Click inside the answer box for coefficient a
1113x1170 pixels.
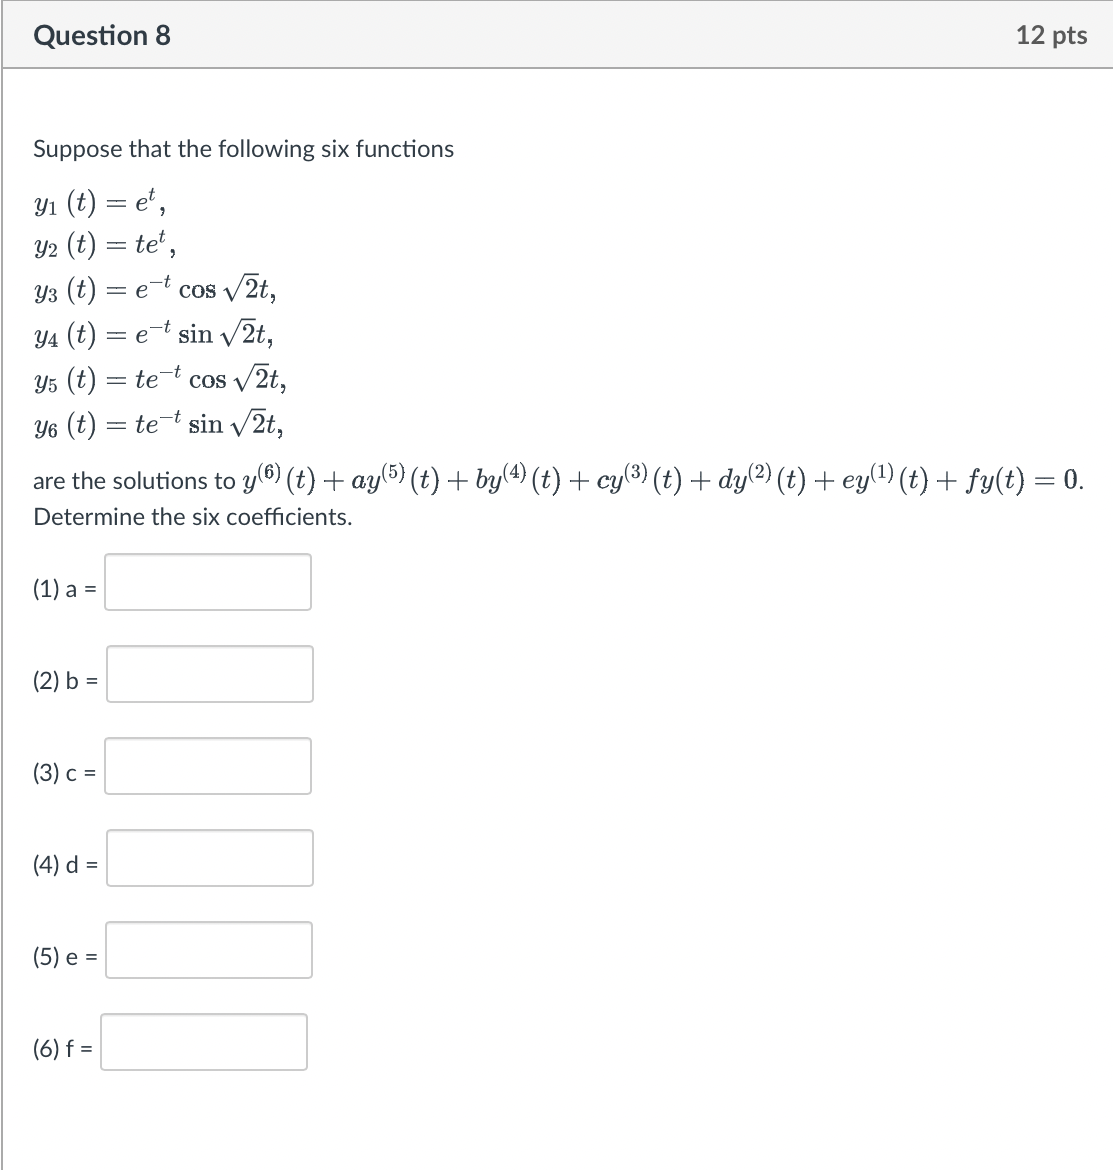tap(207, 582)
